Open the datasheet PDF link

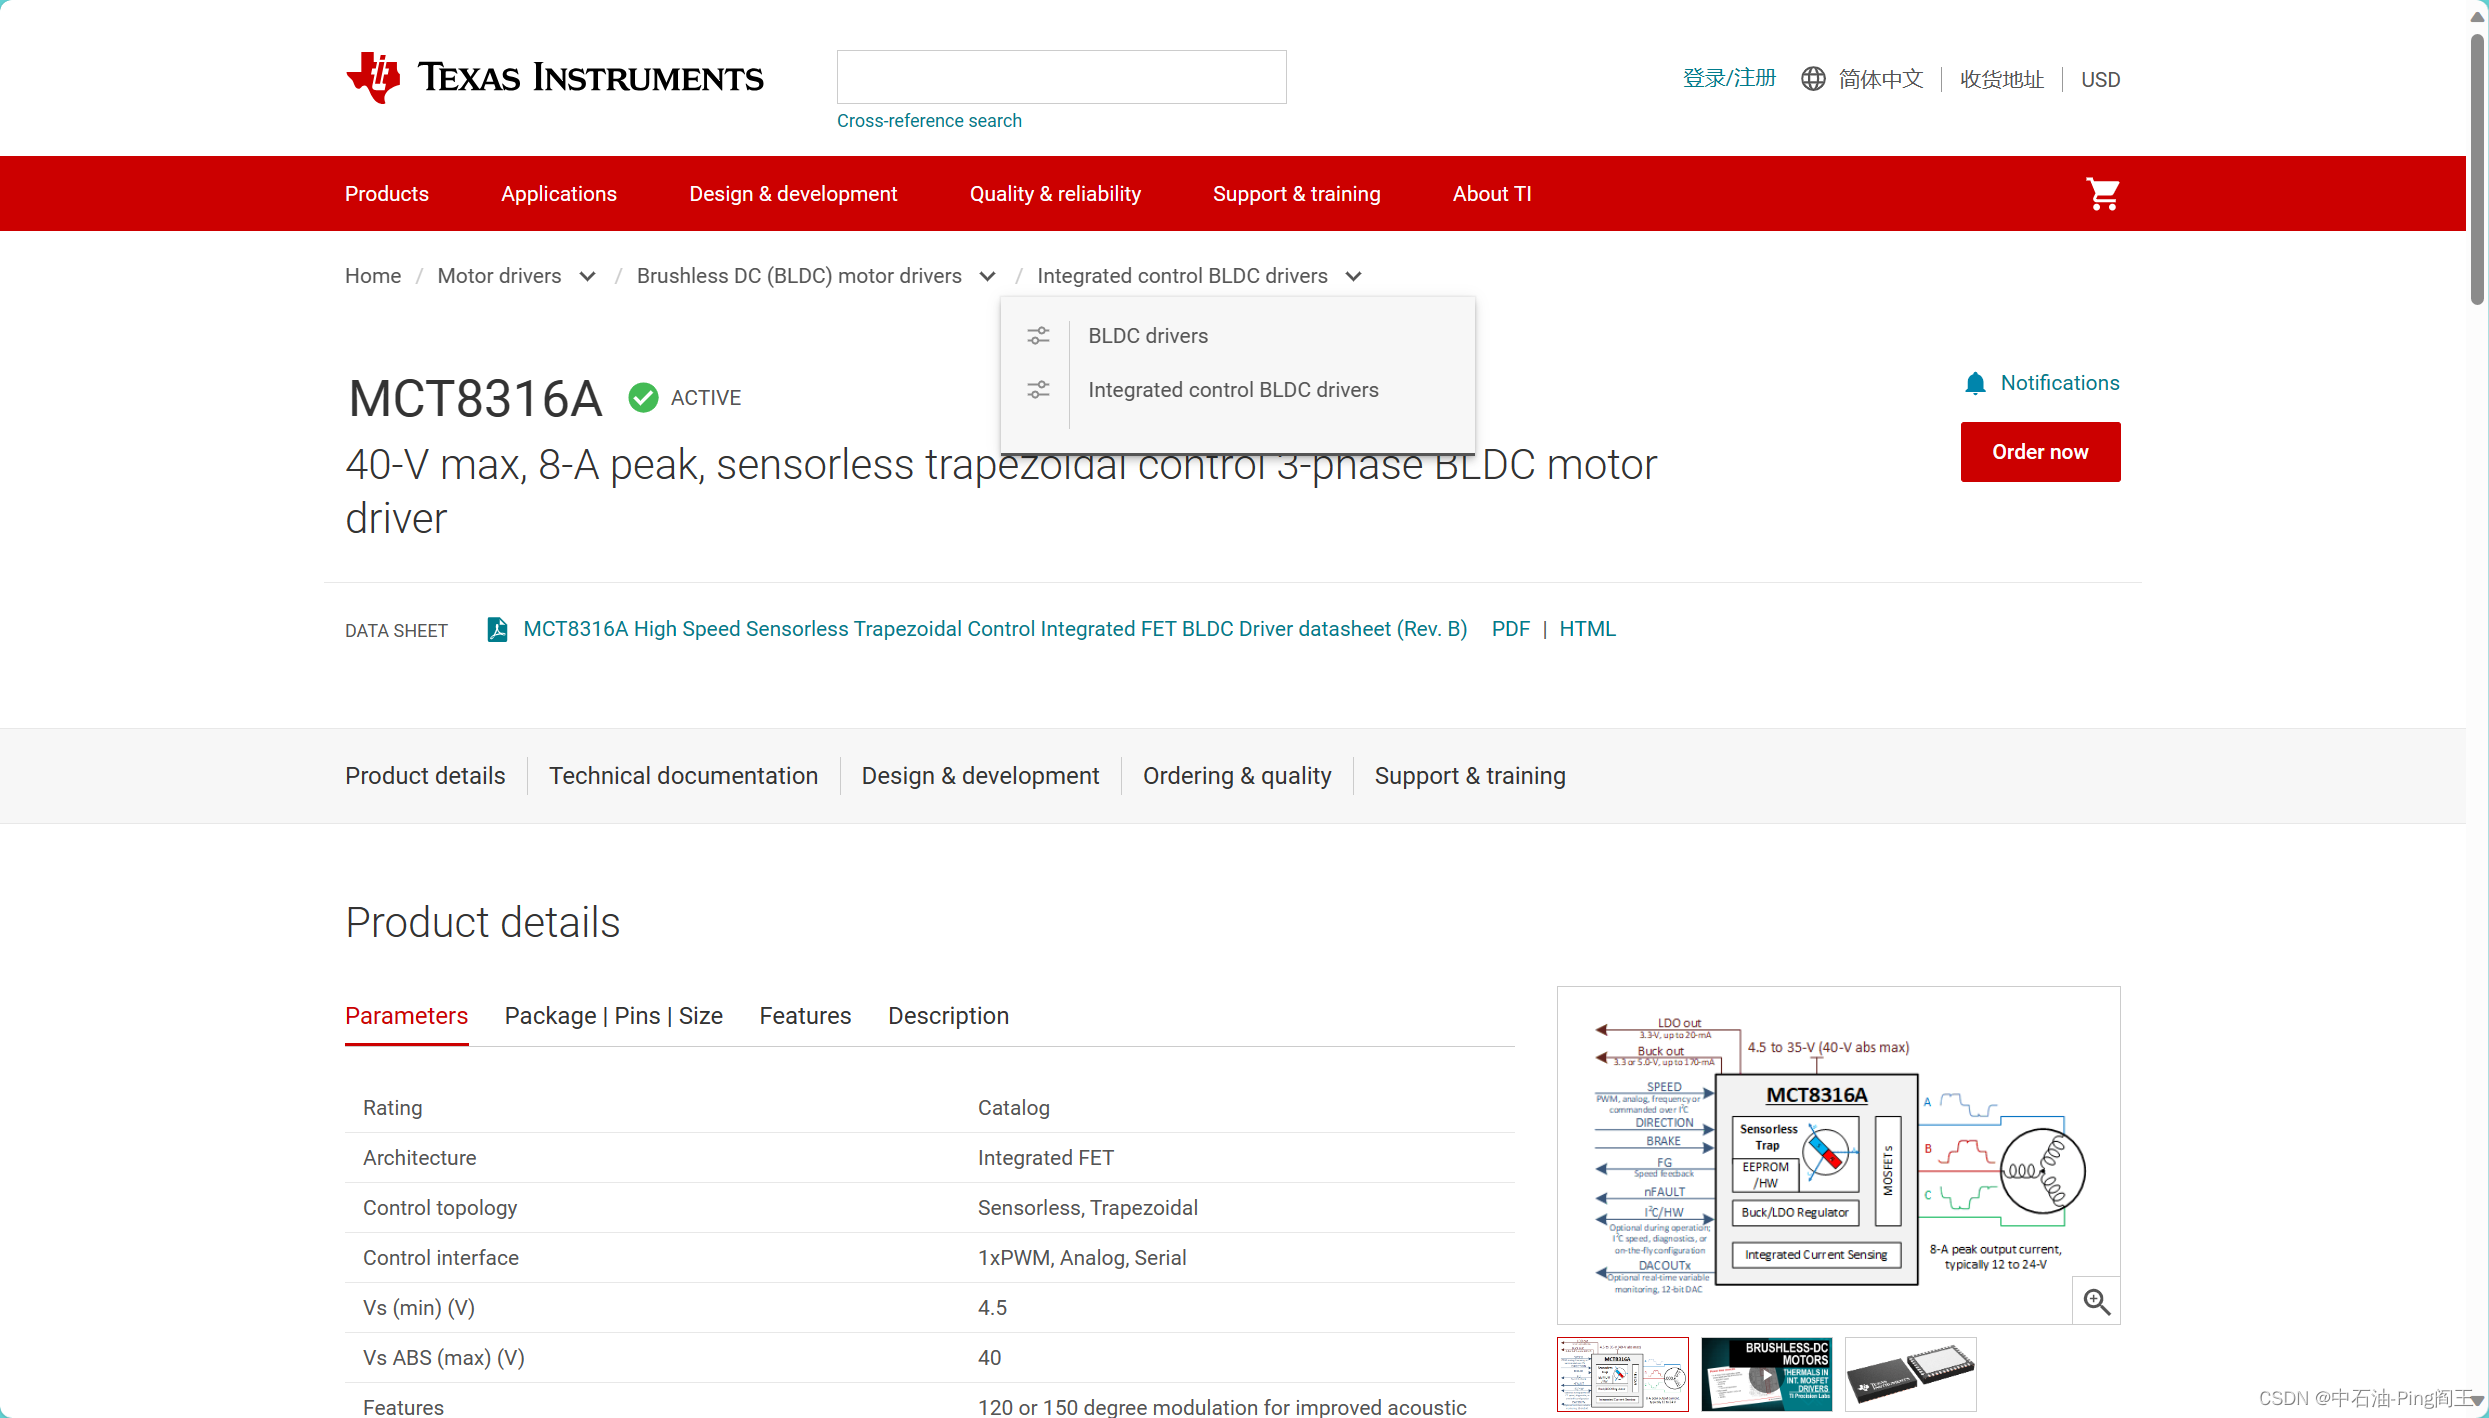pyautogui.click(x=1510, y=629)
